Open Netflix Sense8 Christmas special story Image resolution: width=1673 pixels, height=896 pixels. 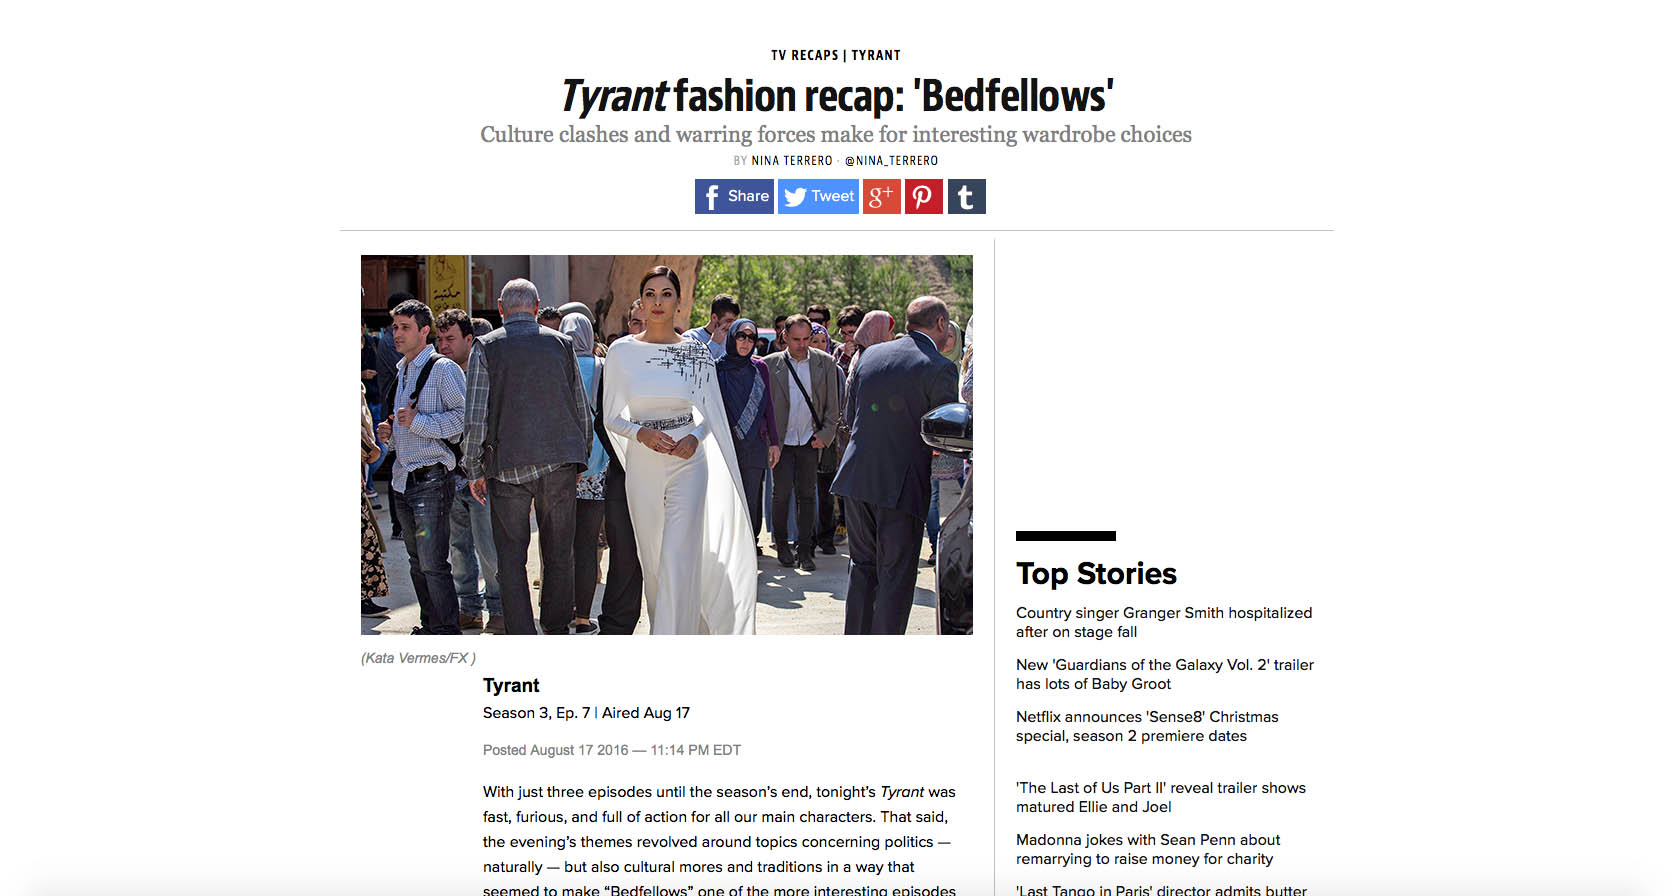pos(1147,726)
